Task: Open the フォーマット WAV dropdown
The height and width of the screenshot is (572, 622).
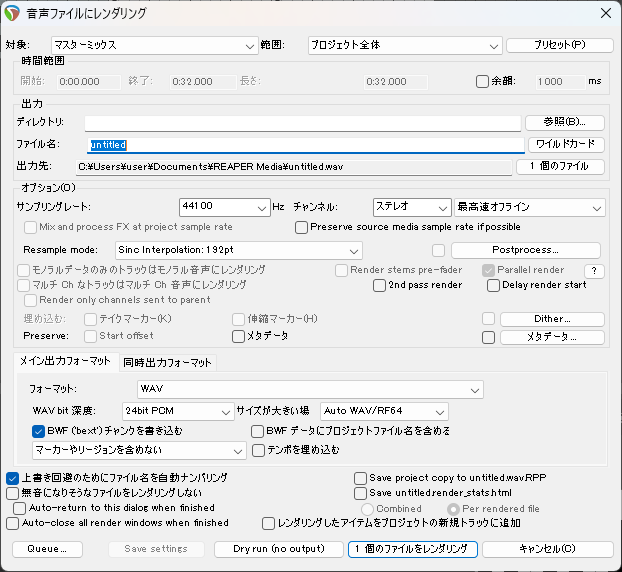Action: click(x=309, y=388)
